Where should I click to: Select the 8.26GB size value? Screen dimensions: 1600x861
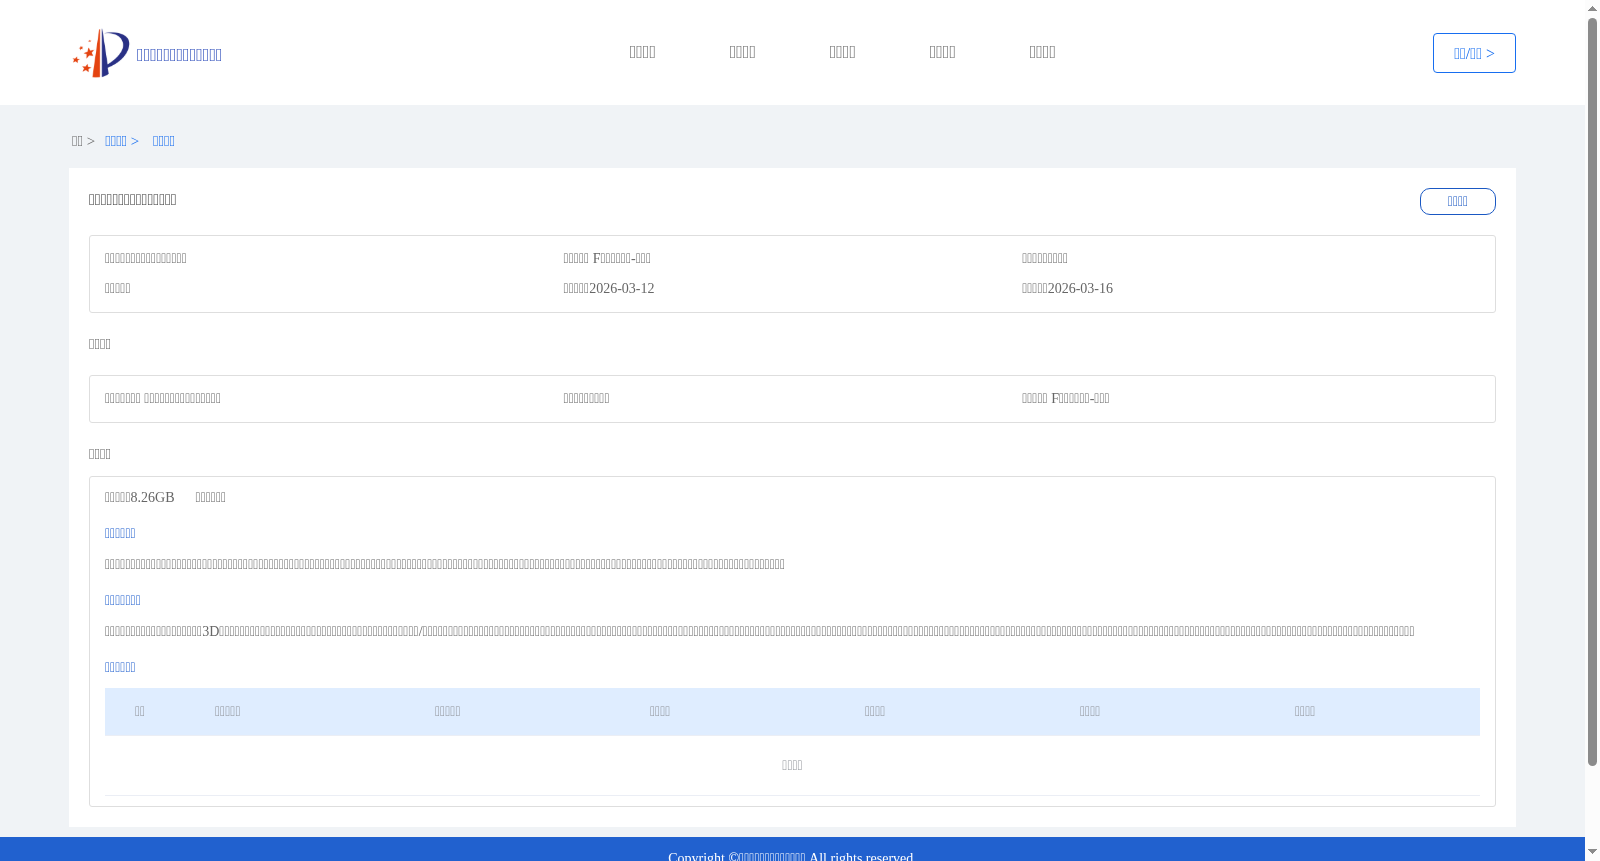click(x=152, y=497)
